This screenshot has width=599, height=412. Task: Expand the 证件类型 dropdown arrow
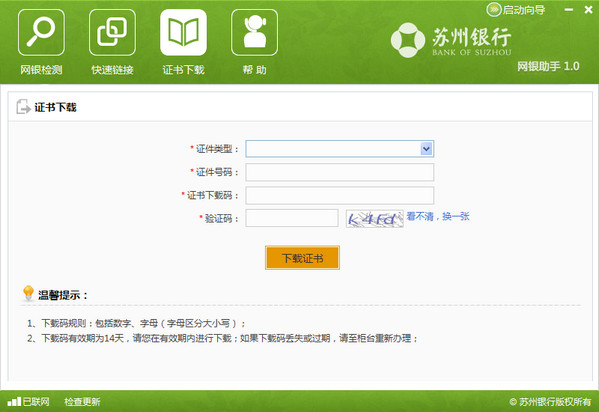coord(426,149)
